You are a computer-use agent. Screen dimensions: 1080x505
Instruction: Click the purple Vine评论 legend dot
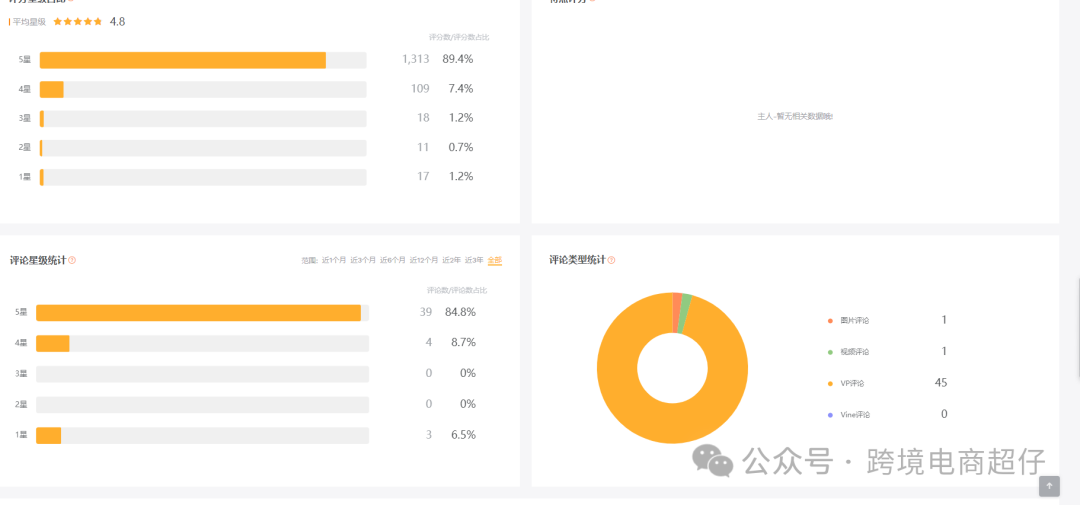(829, 415)
